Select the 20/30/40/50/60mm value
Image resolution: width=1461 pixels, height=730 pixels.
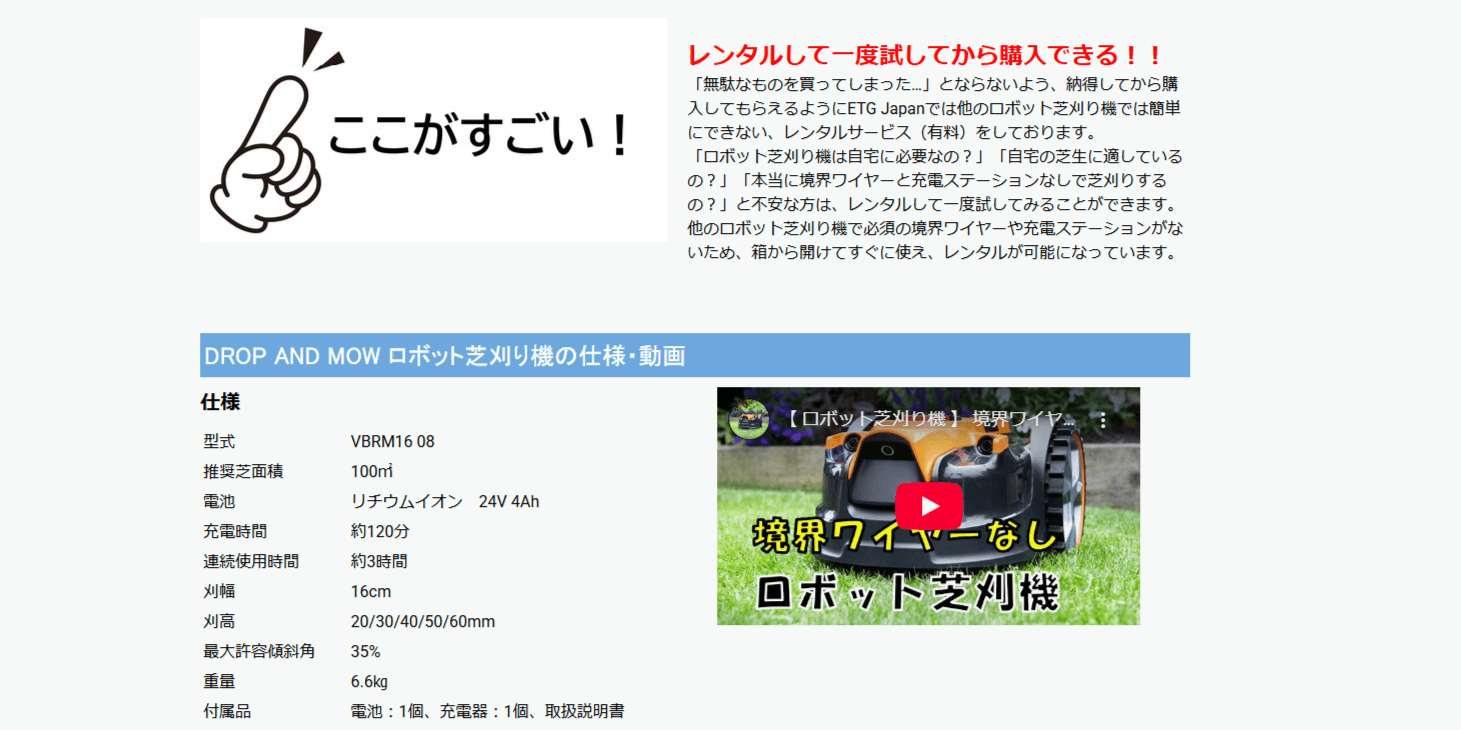423,621
